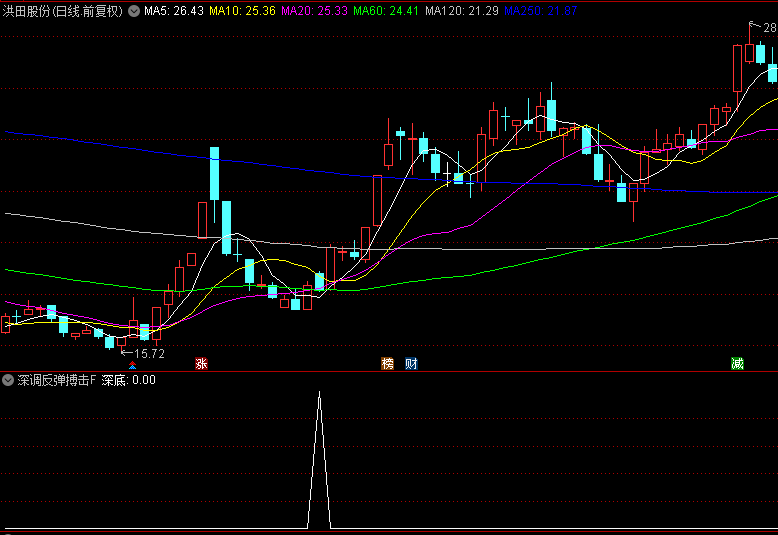Click the red-blue double arrow signal marker
This screenshot has width=778, height=535.
(x=132, y=366)
